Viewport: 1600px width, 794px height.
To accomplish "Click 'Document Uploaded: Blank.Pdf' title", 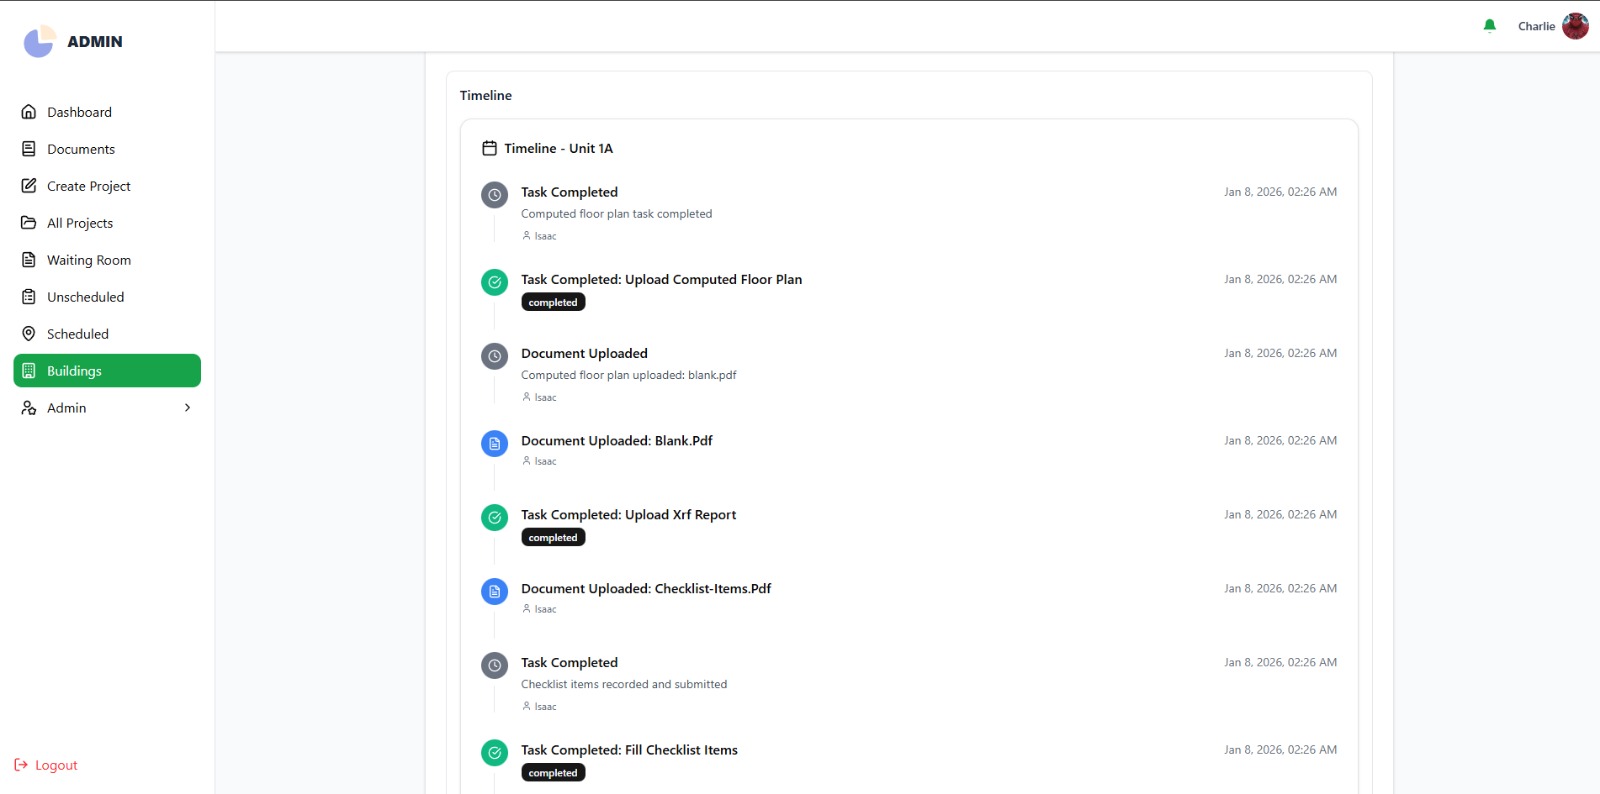I will pyautogui.click(x=616, y=441).
